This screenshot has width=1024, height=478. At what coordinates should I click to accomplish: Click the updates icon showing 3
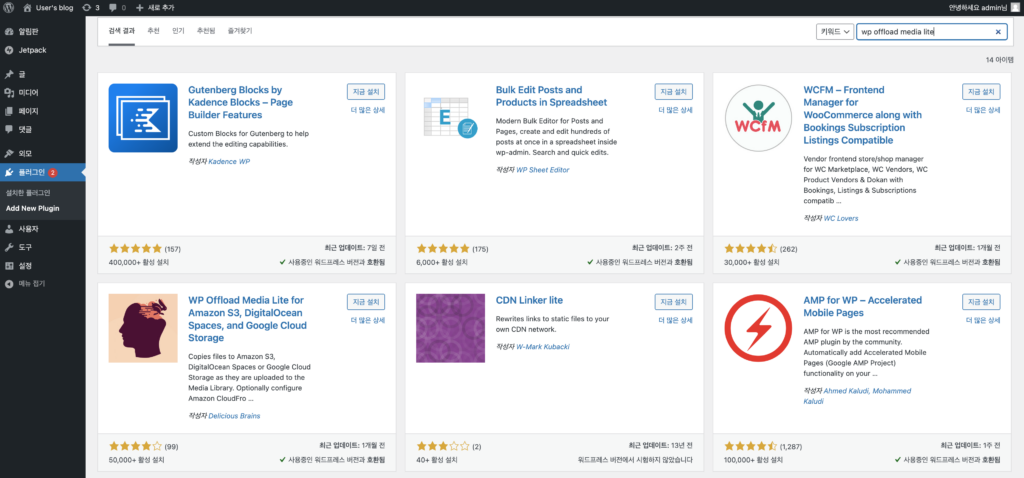coord(87,8)
